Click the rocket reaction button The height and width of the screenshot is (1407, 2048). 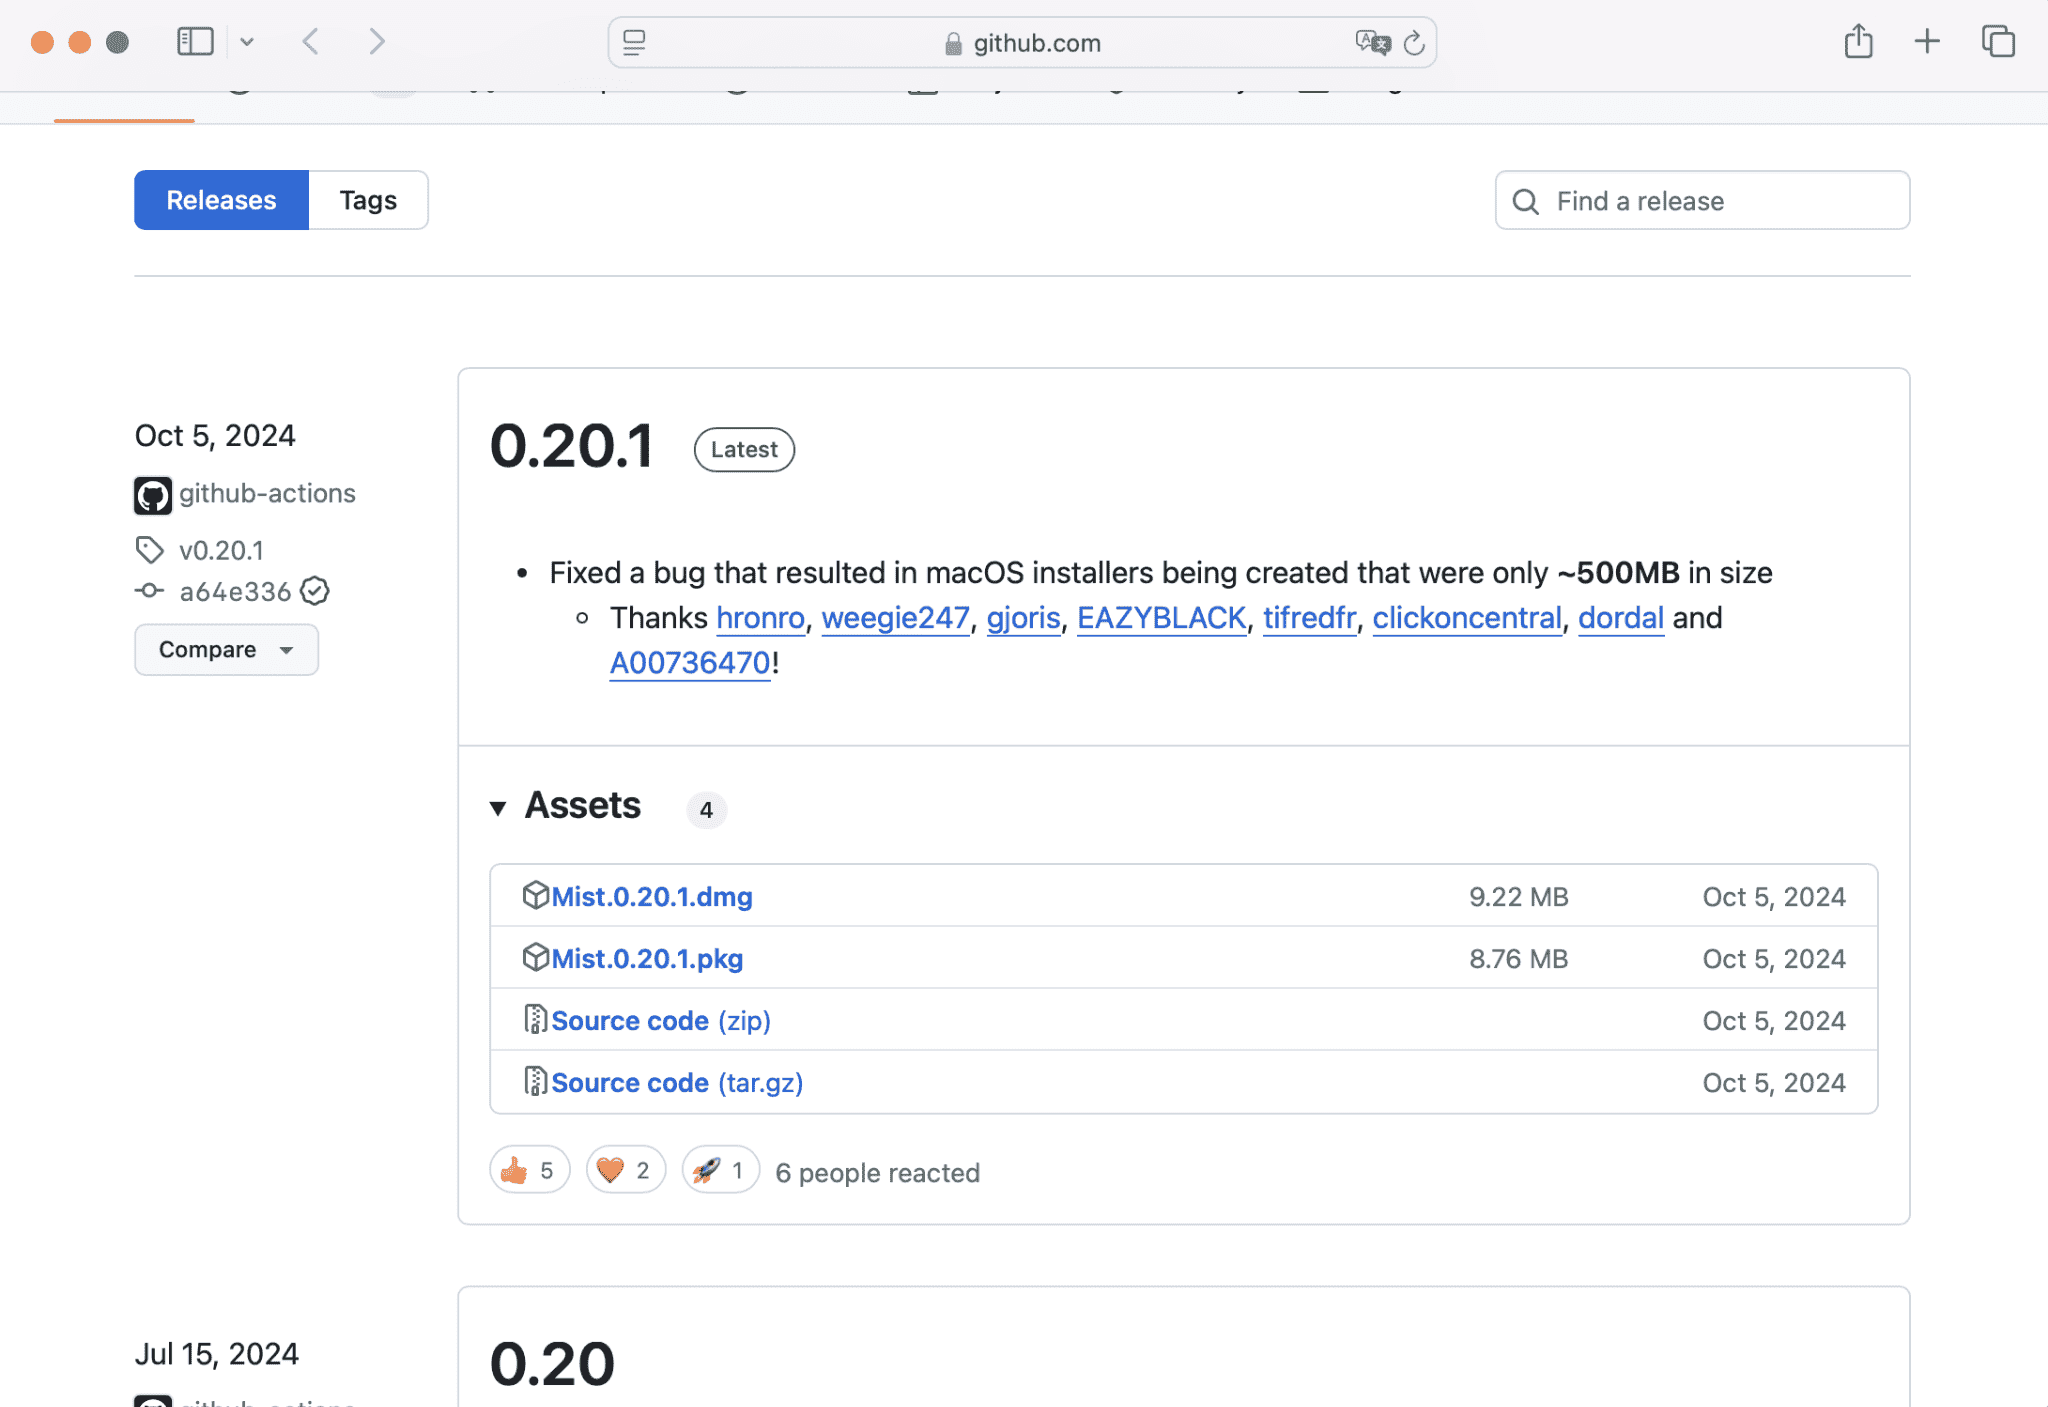(x=720, y=1170)
